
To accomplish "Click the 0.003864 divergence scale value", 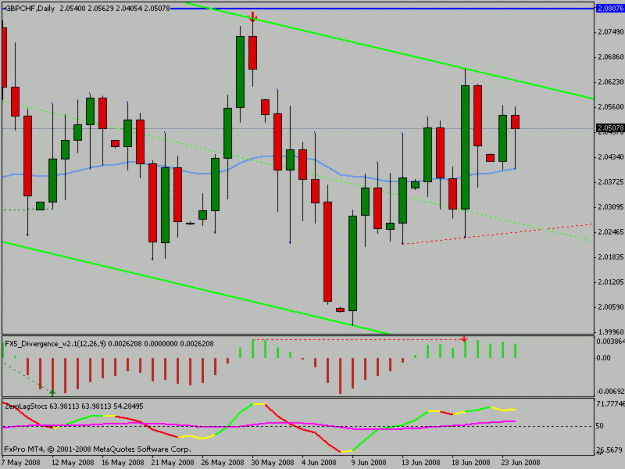I will click(x=610, y=341).
